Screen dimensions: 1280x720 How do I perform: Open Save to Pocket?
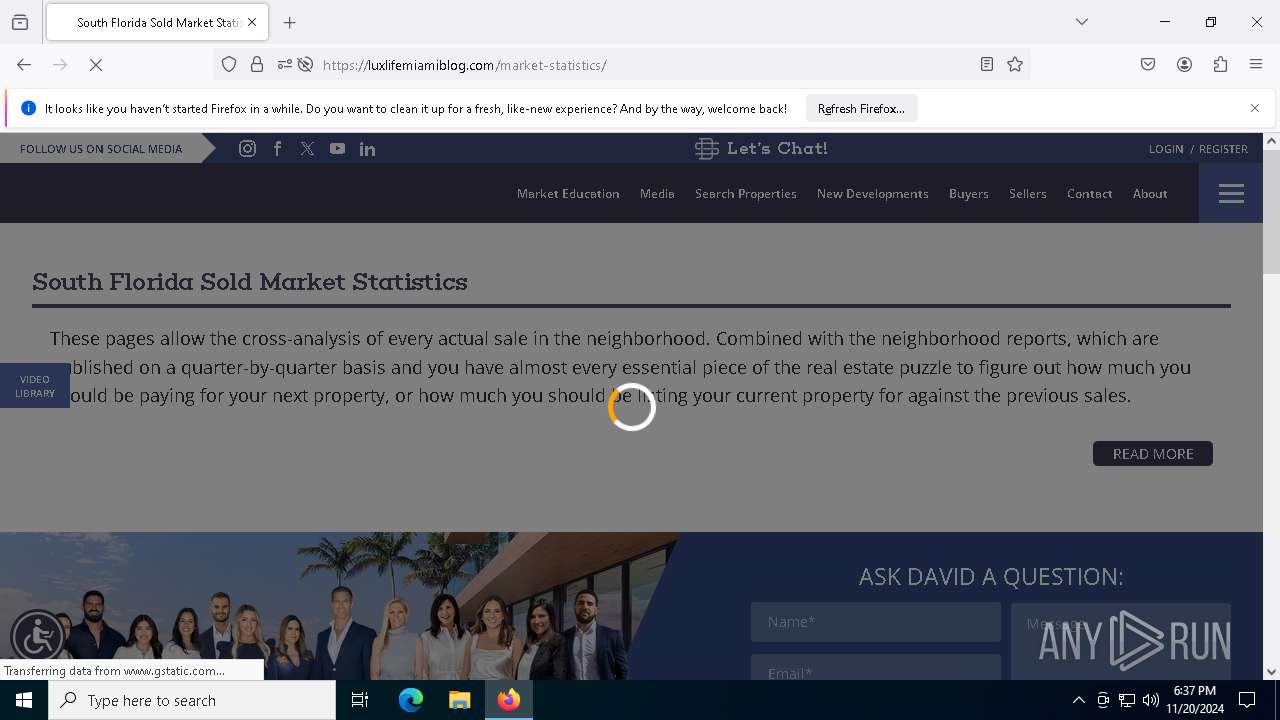point(1148,64)
